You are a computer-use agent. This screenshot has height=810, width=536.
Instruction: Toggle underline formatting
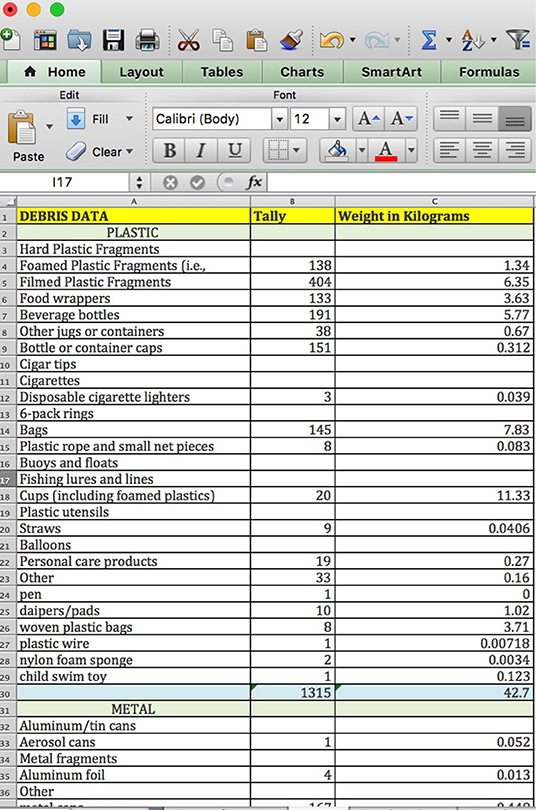[234, 151]
